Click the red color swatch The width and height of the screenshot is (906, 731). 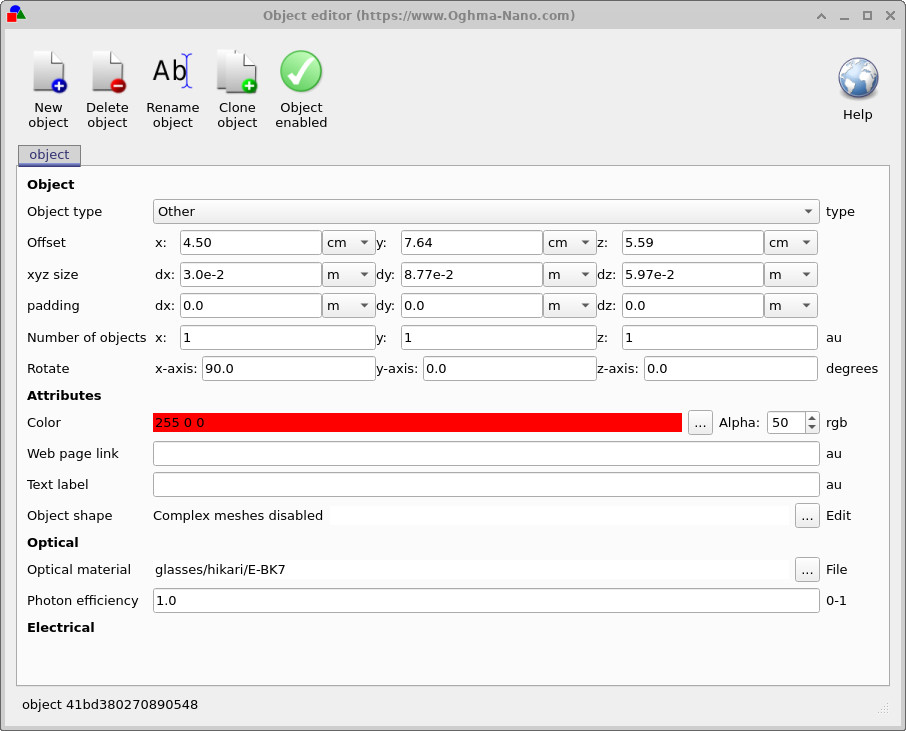(417, 422)
